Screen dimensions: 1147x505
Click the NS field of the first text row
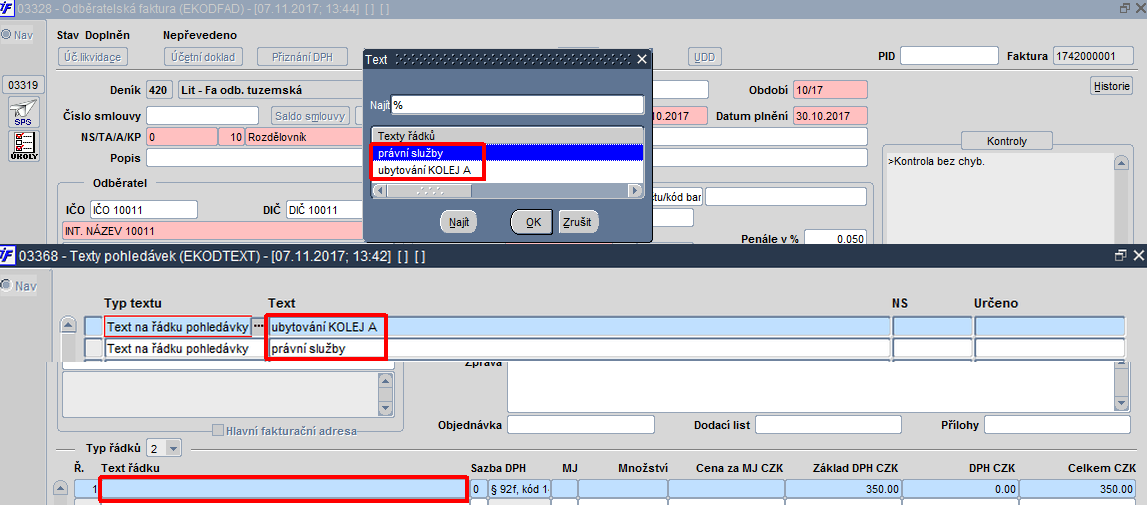[933, 326]
